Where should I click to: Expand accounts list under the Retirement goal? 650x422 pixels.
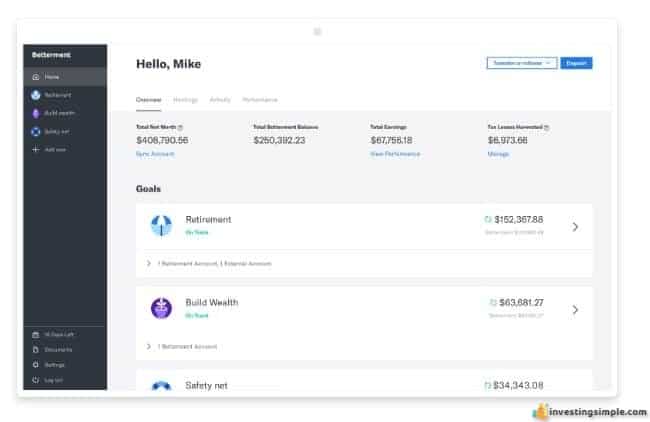(x=148, y=263)
